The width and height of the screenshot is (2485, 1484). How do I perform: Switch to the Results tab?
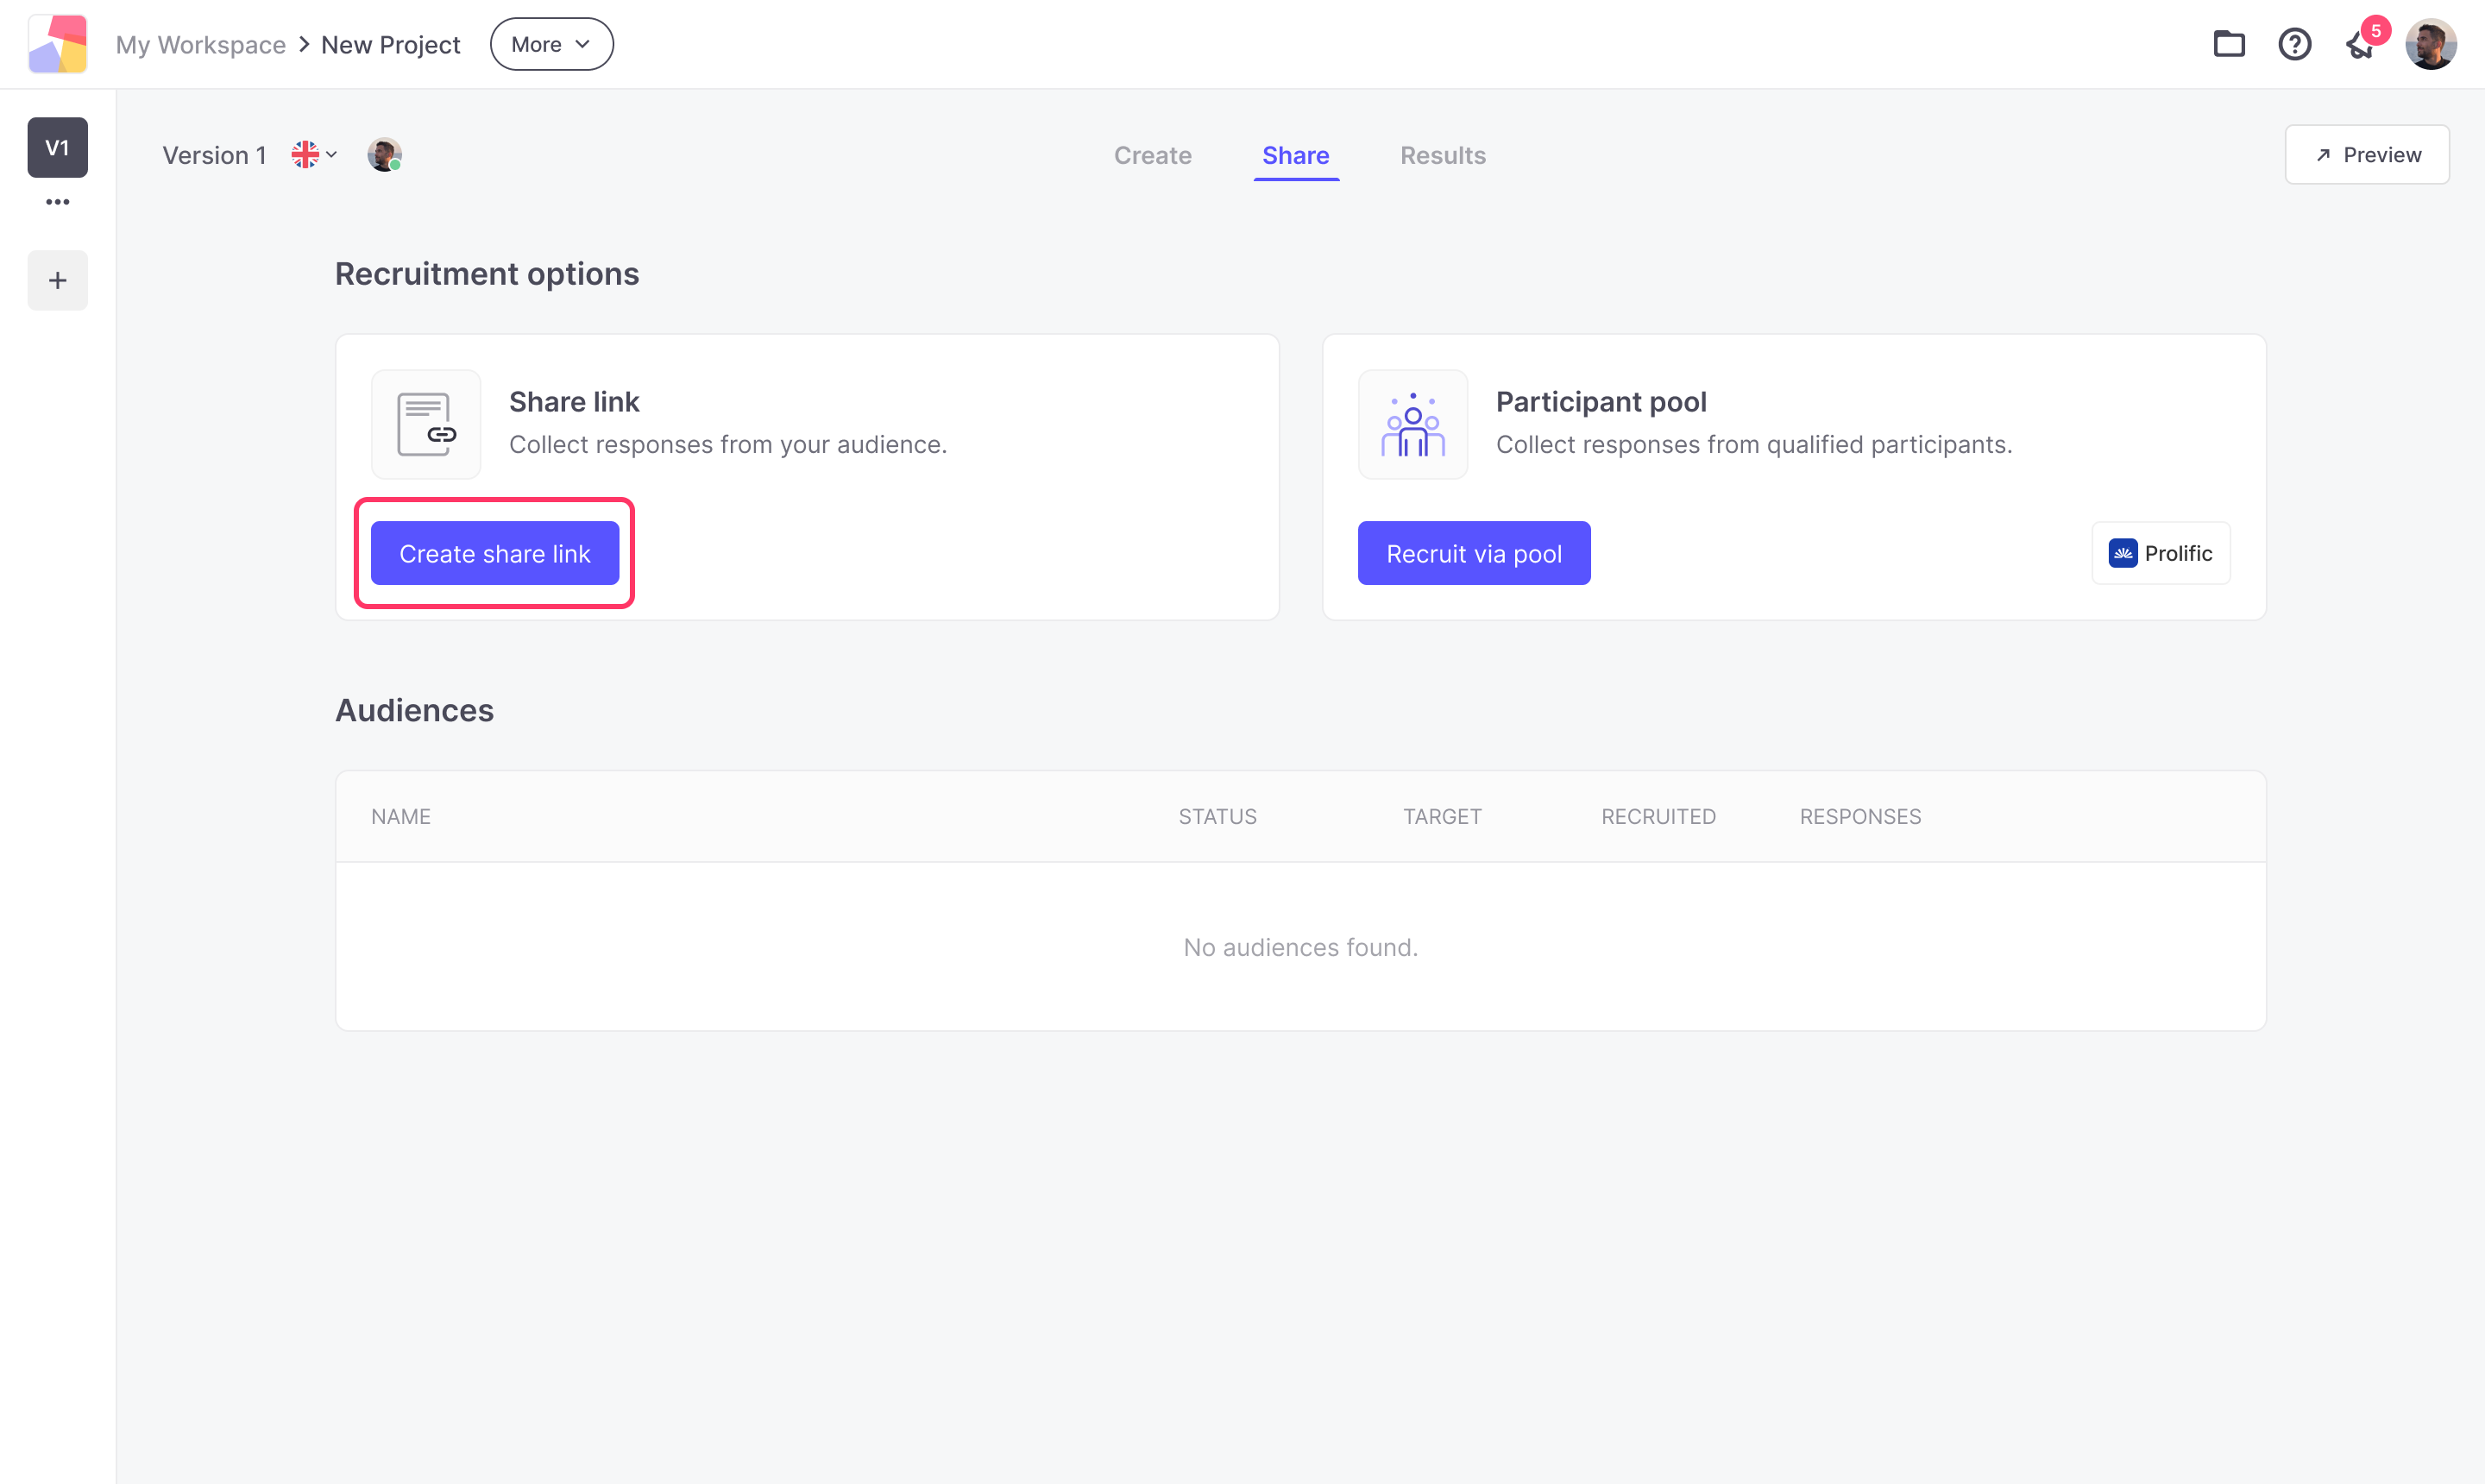click(1442, 155)
